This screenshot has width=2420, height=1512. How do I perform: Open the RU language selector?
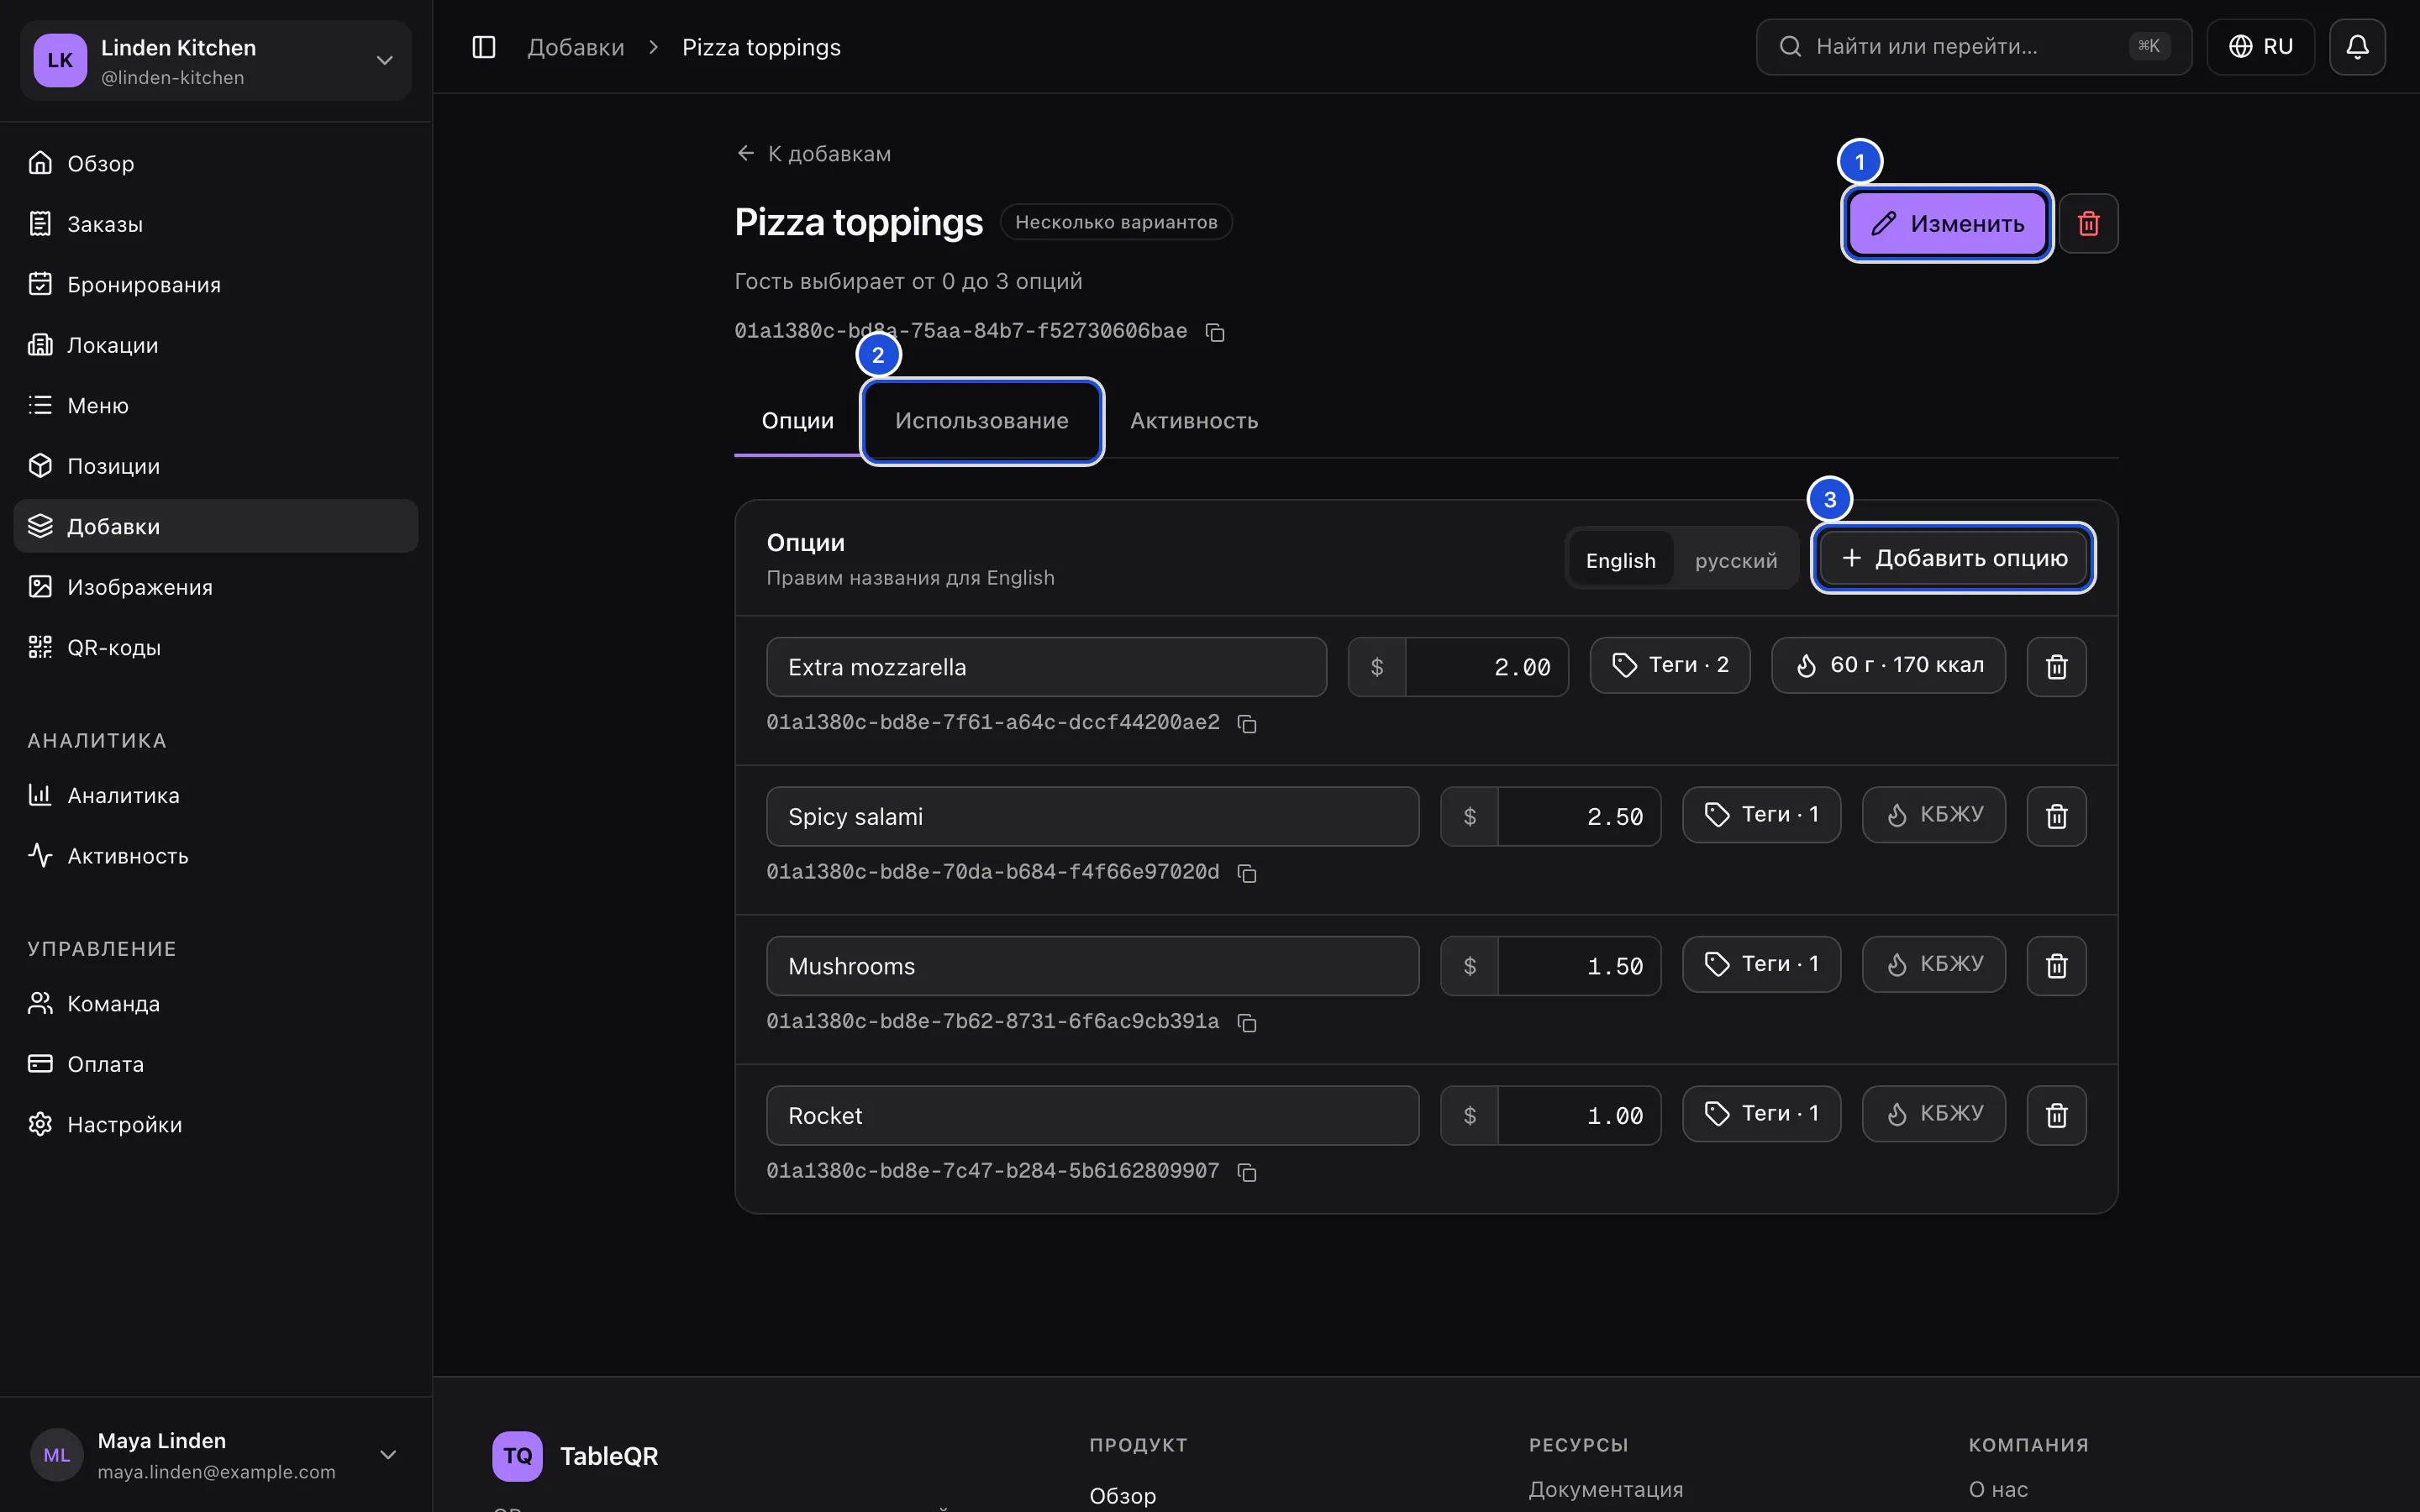pyautogui.click(x=2260, y=47)
